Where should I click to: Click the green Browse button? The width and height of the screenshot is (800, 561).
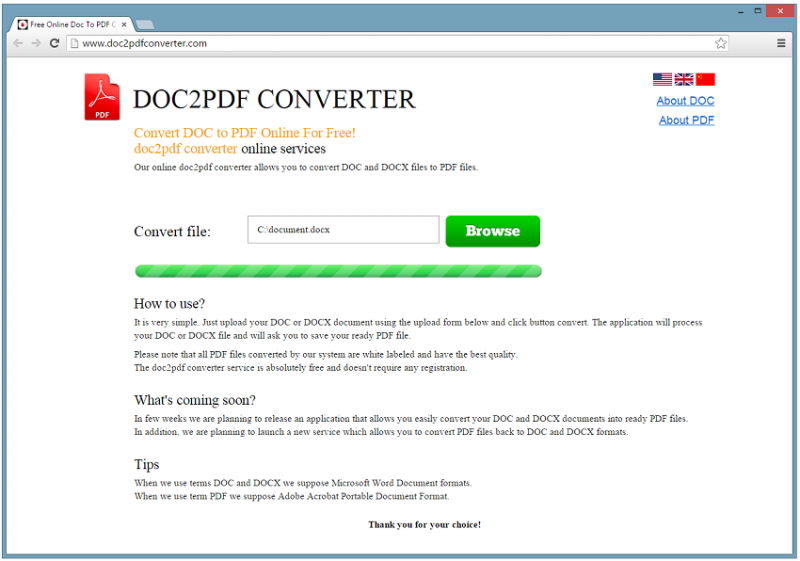tap(493, 231)
